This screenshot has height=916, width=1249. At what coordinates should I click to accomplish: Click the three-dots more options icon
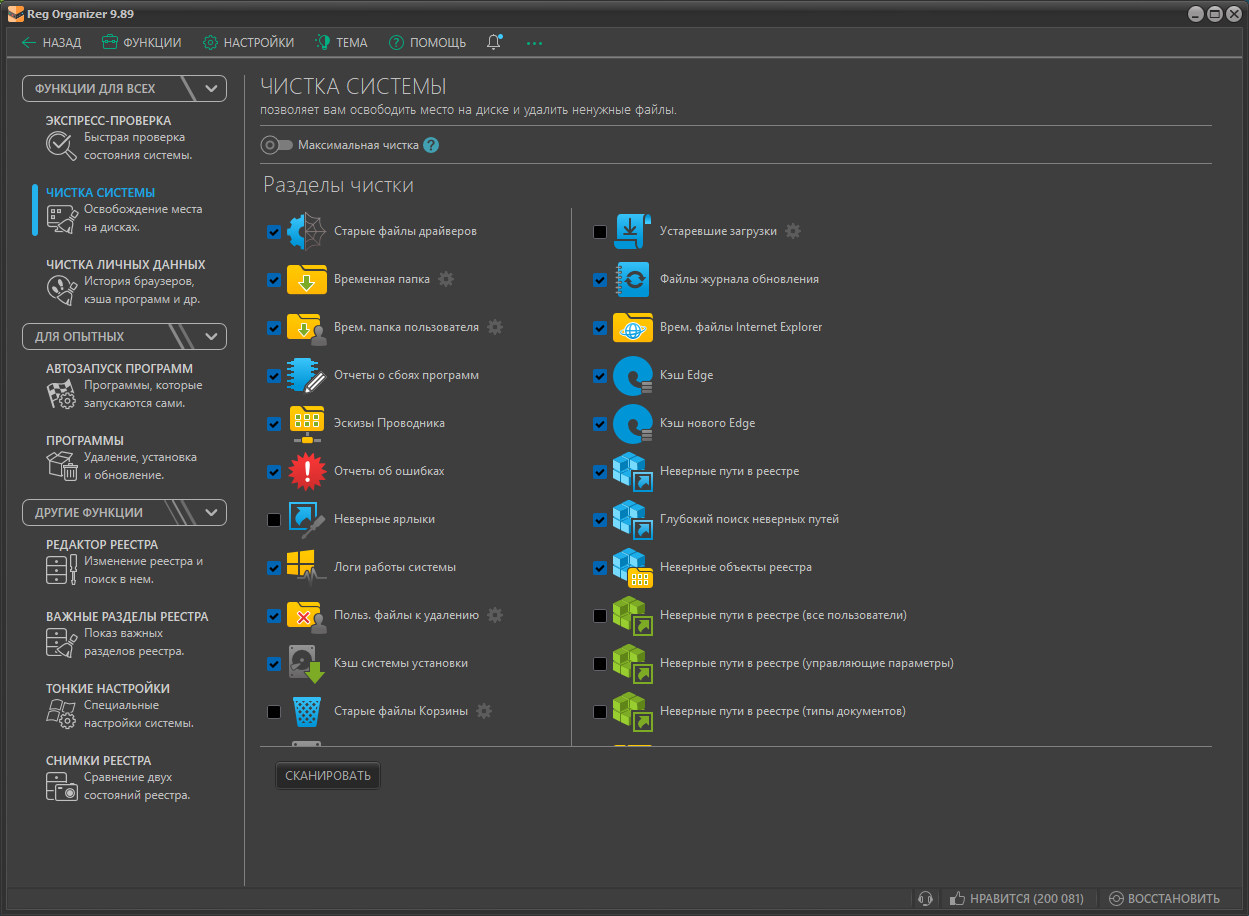534,43
